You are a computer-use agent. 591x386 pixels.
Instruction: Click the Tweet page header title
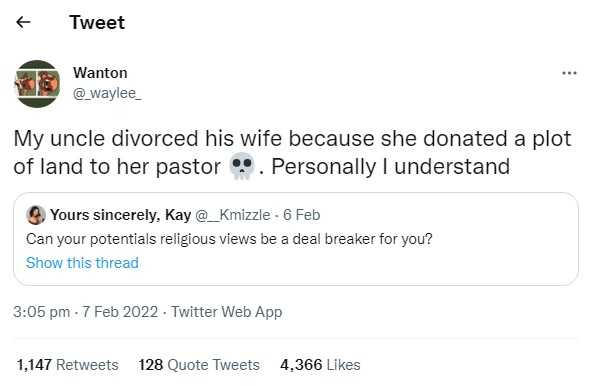point(97,22)
